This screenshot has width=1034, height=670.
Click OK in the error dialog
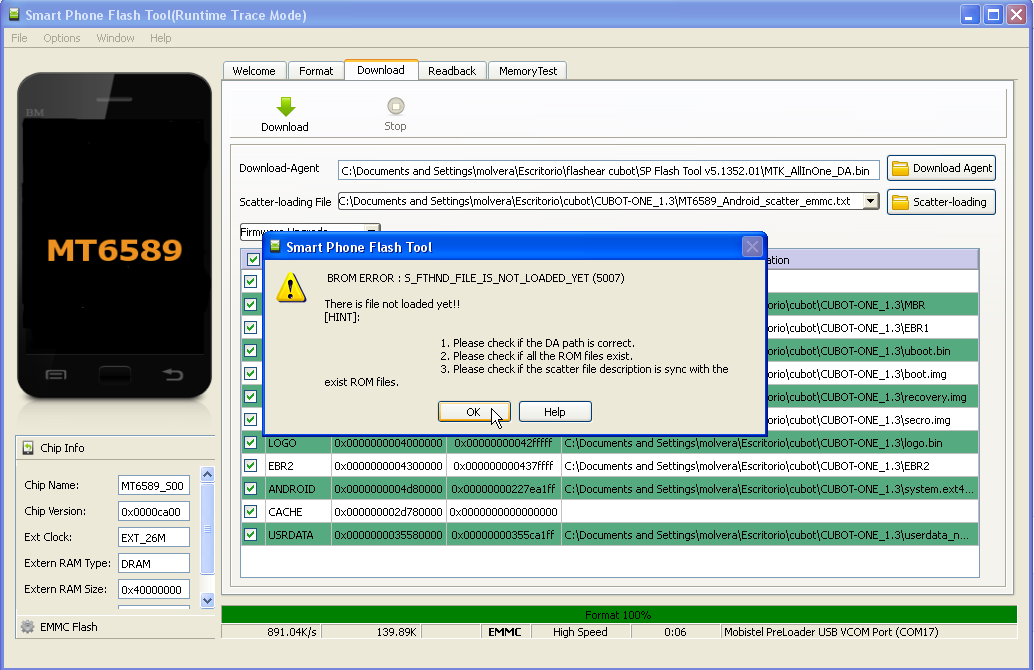(474, 412)
